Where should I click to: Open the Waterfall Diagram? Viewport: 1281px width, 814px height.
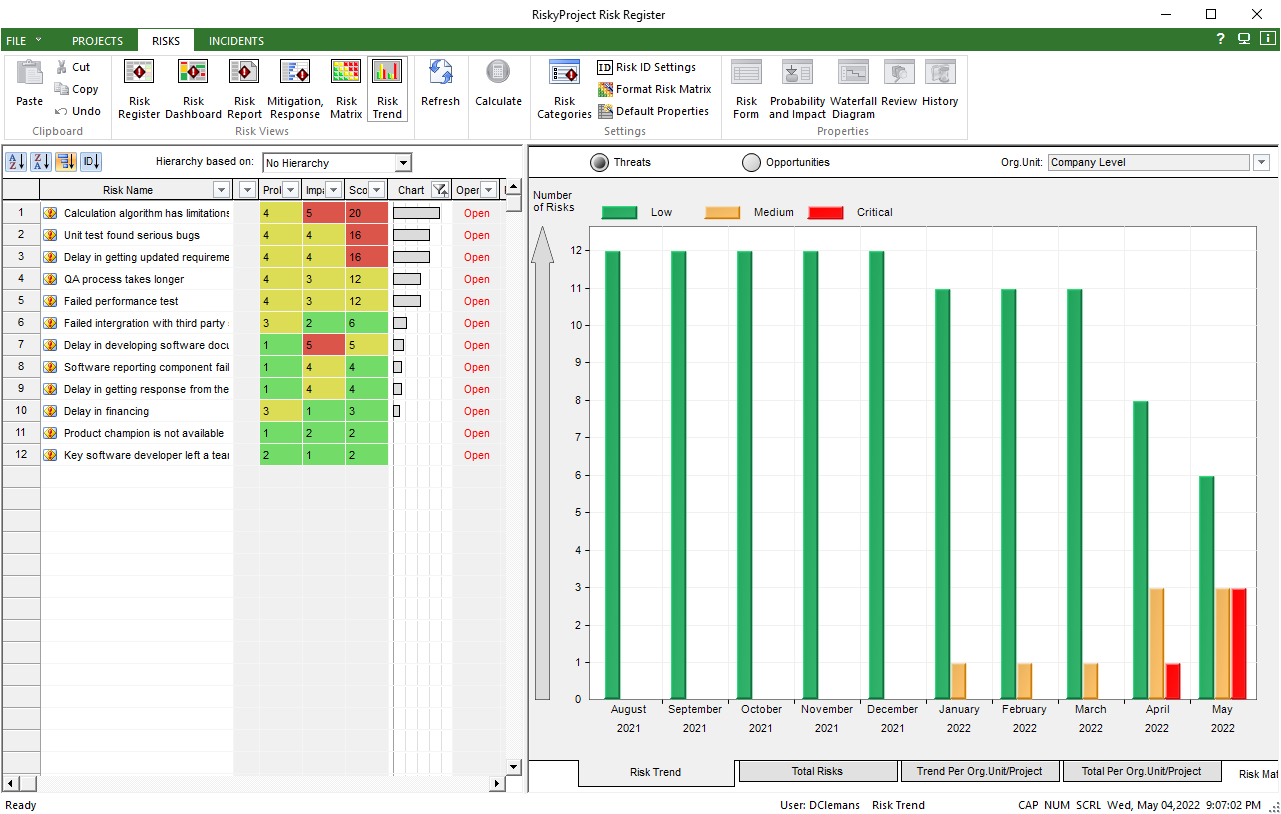(853, 88)
